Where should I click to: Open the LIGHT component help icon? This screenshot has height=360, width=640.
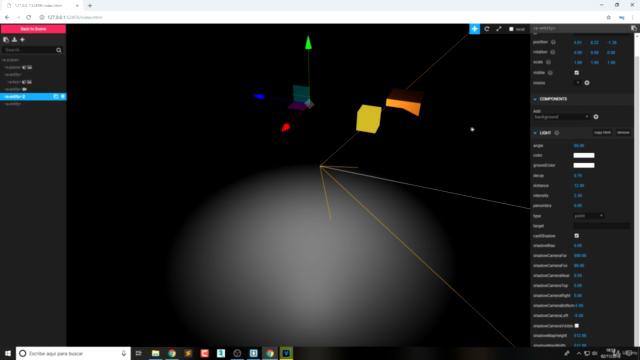tap(556, 133)
